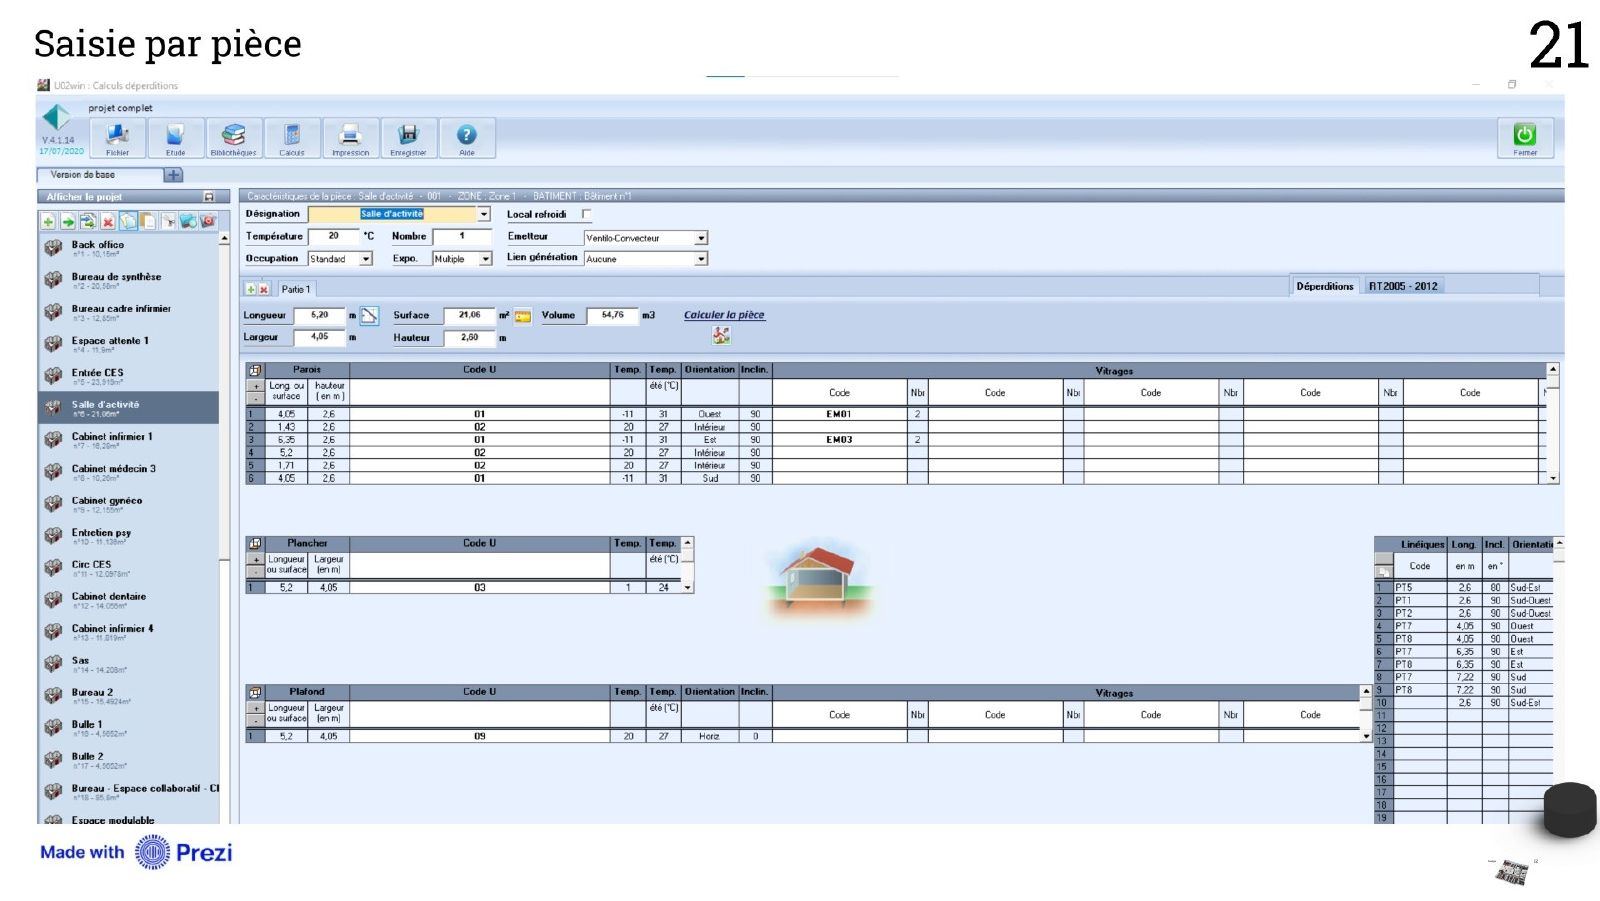
Task: Launch the Calculs calculator tool
Action: (292, 138)
